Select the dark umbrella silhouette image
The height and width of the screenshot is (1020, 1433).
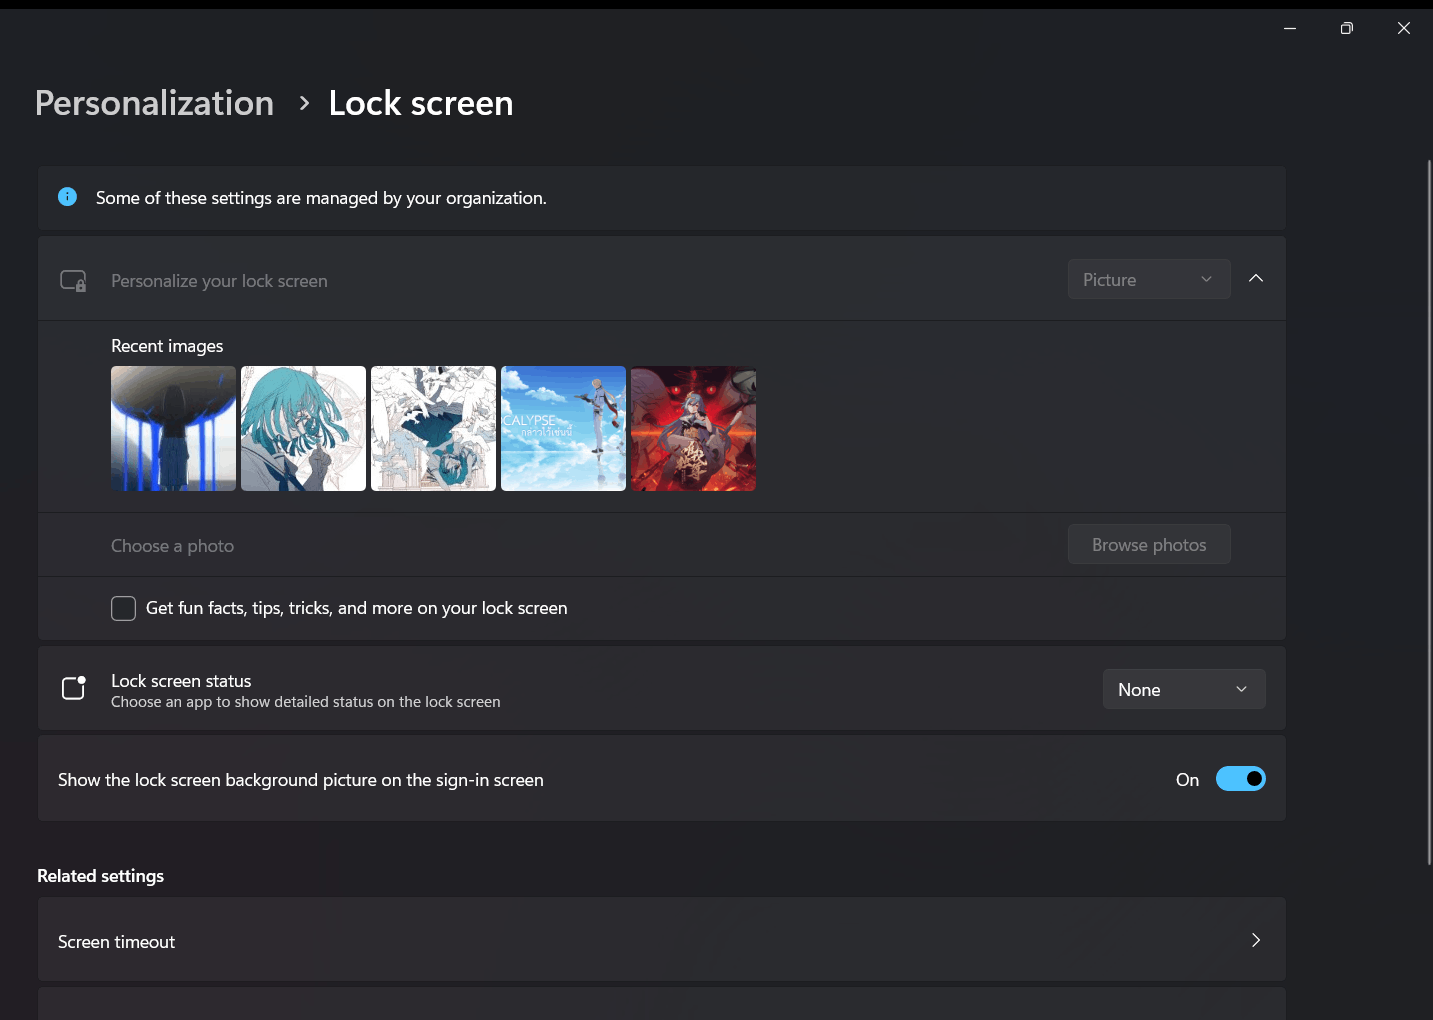[x=174, y=428]
